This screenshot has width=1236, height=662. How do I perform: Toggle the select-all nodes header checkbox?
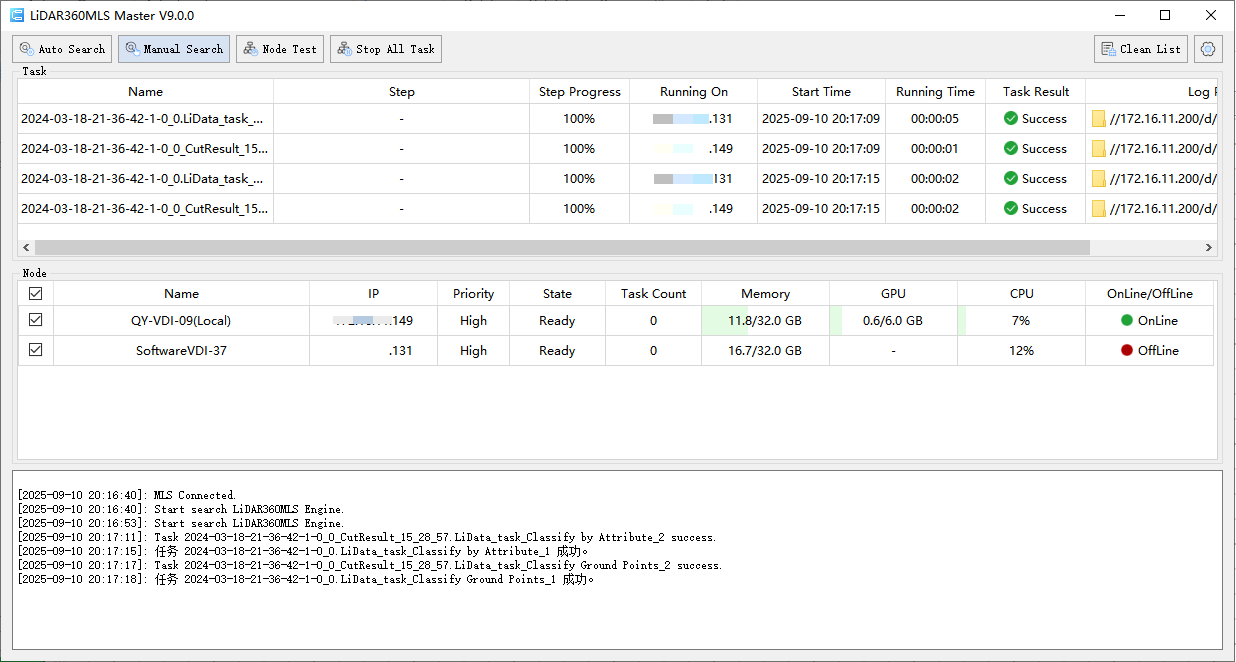[36, 294]
